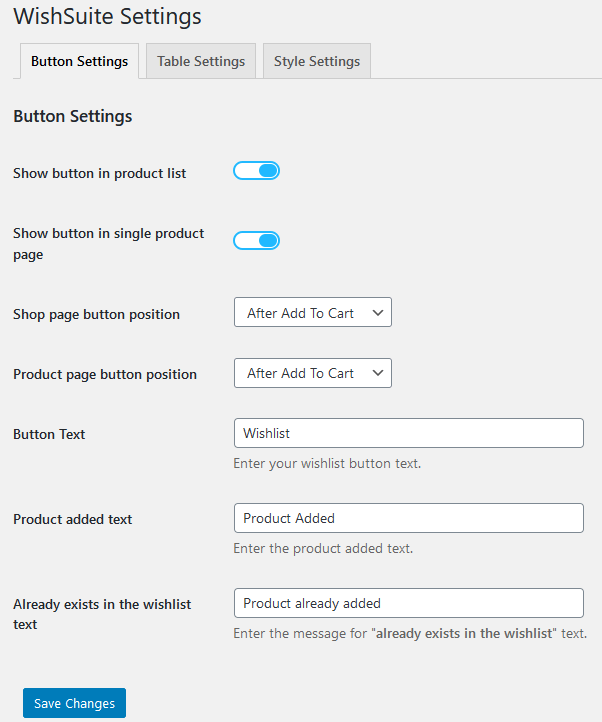Click the 'Button Settings' section heading

point(73,116)
